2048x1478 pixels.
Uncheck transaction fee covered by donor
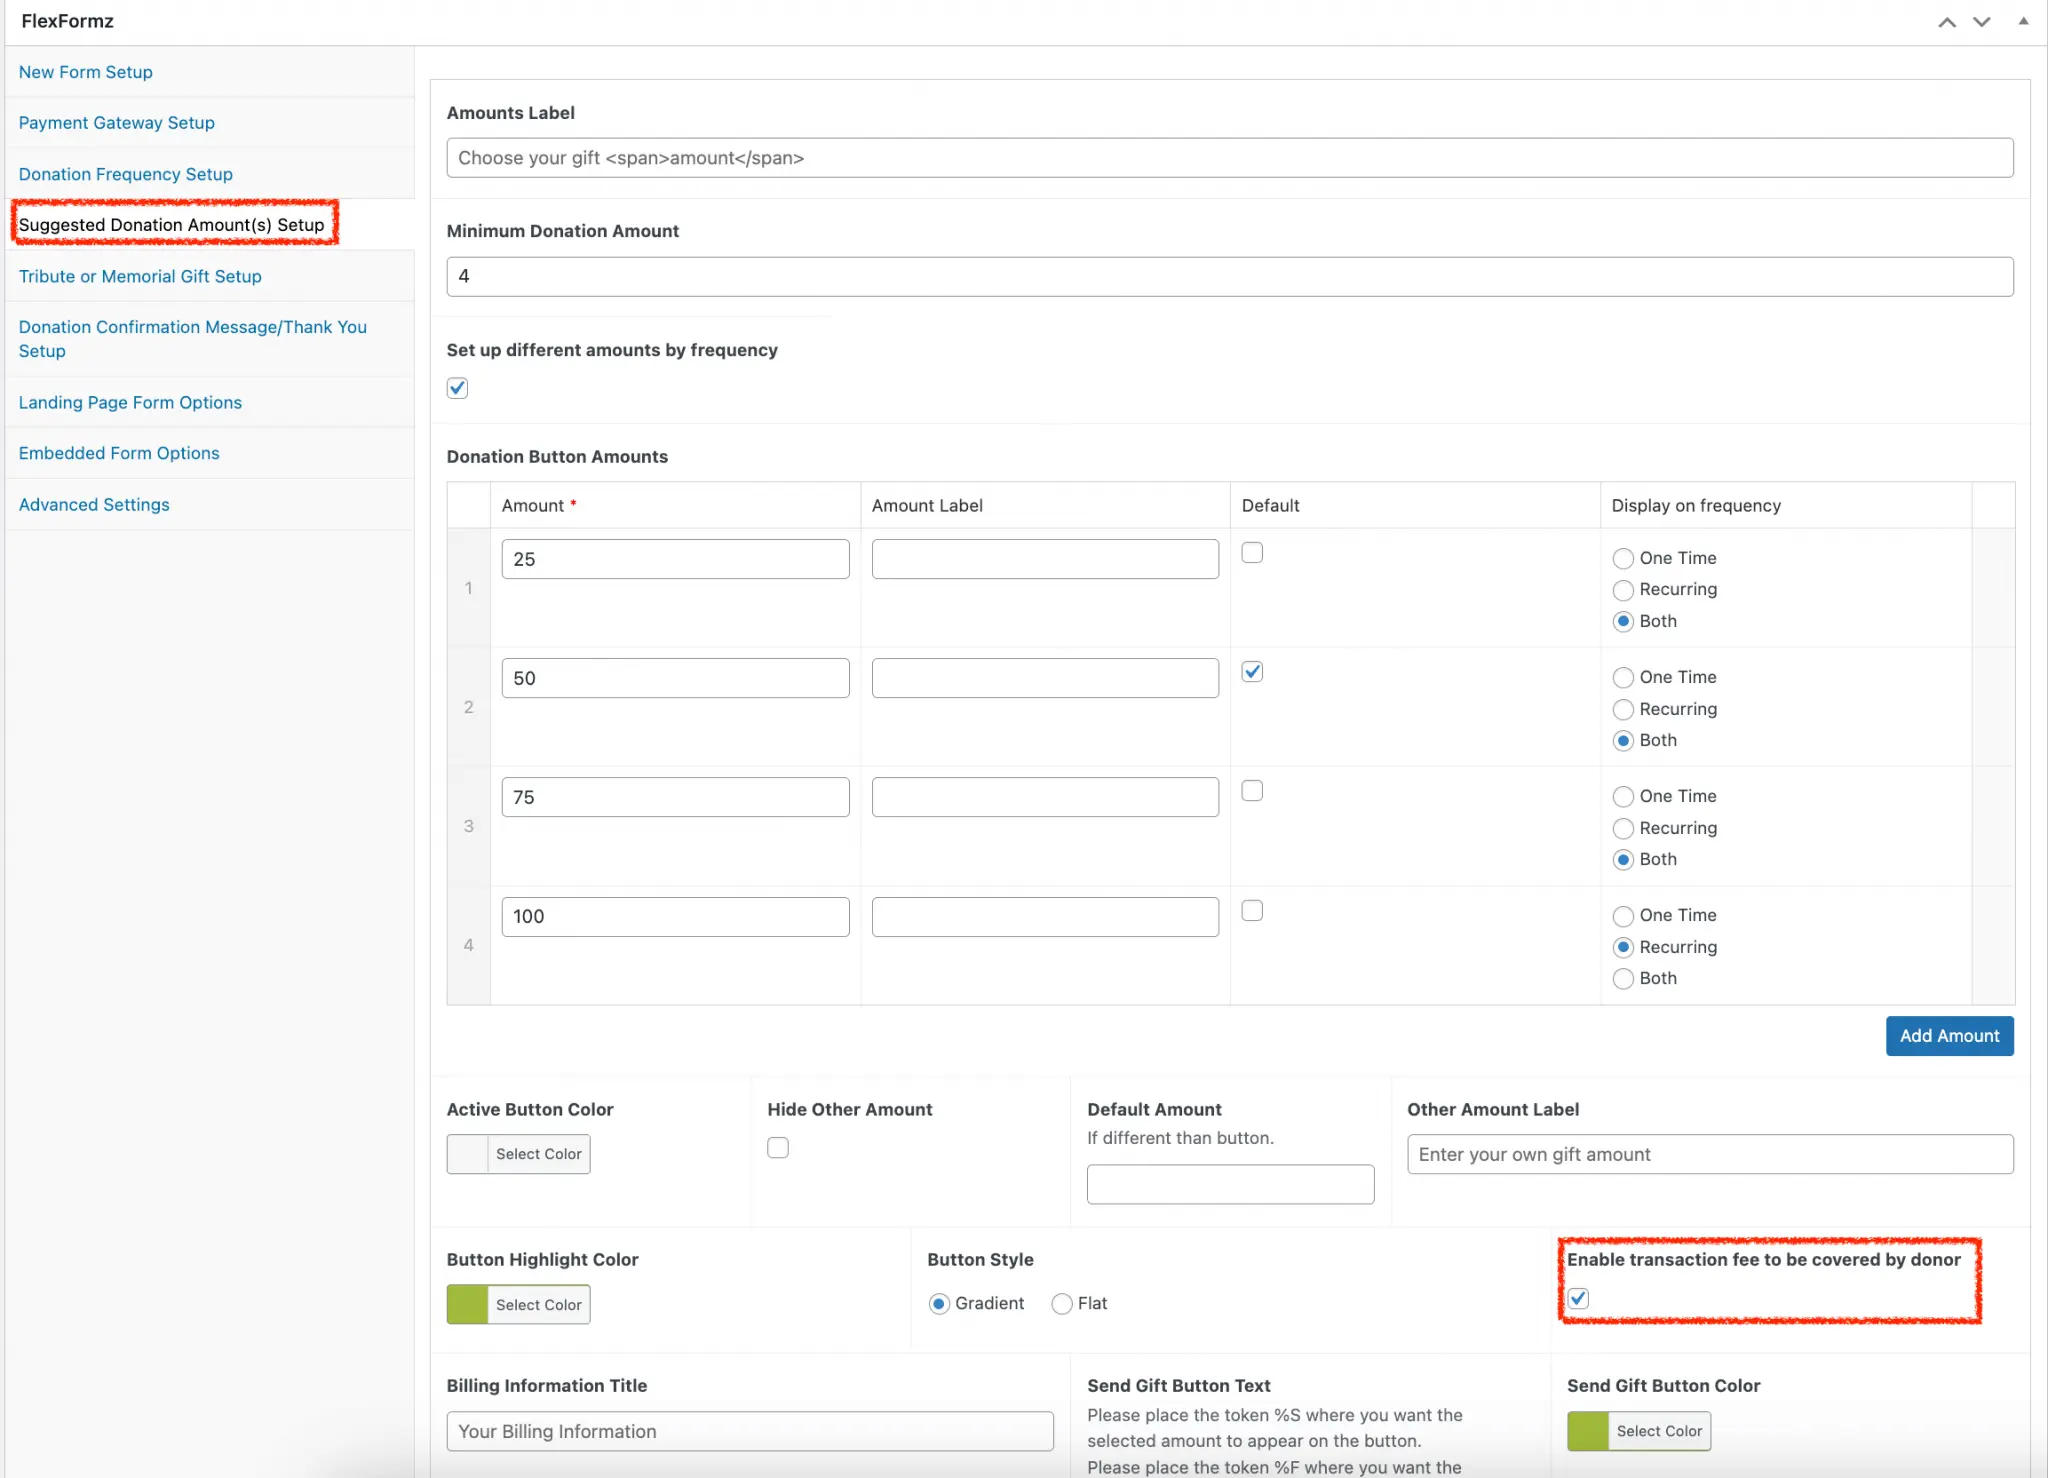(1578, 1298)
